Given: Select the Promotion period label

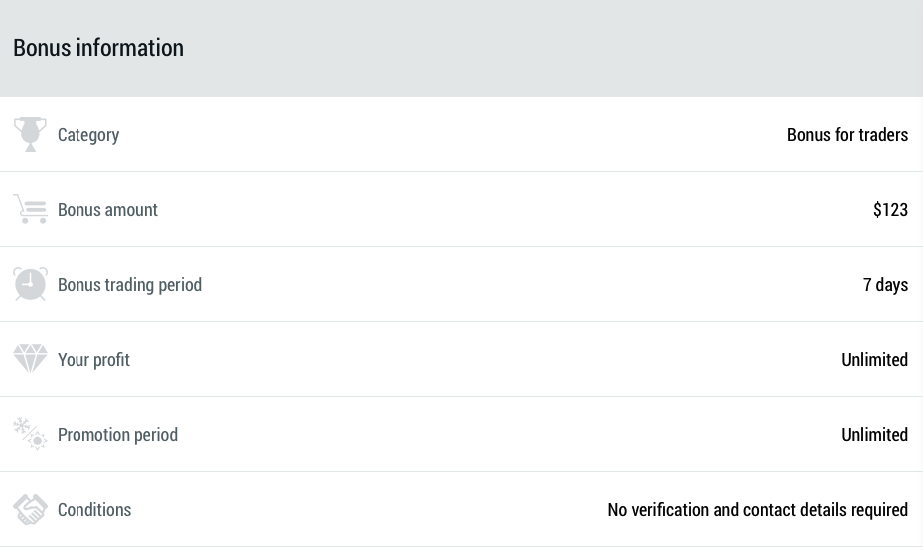Looking at the screenshot, I should (118, 435).
